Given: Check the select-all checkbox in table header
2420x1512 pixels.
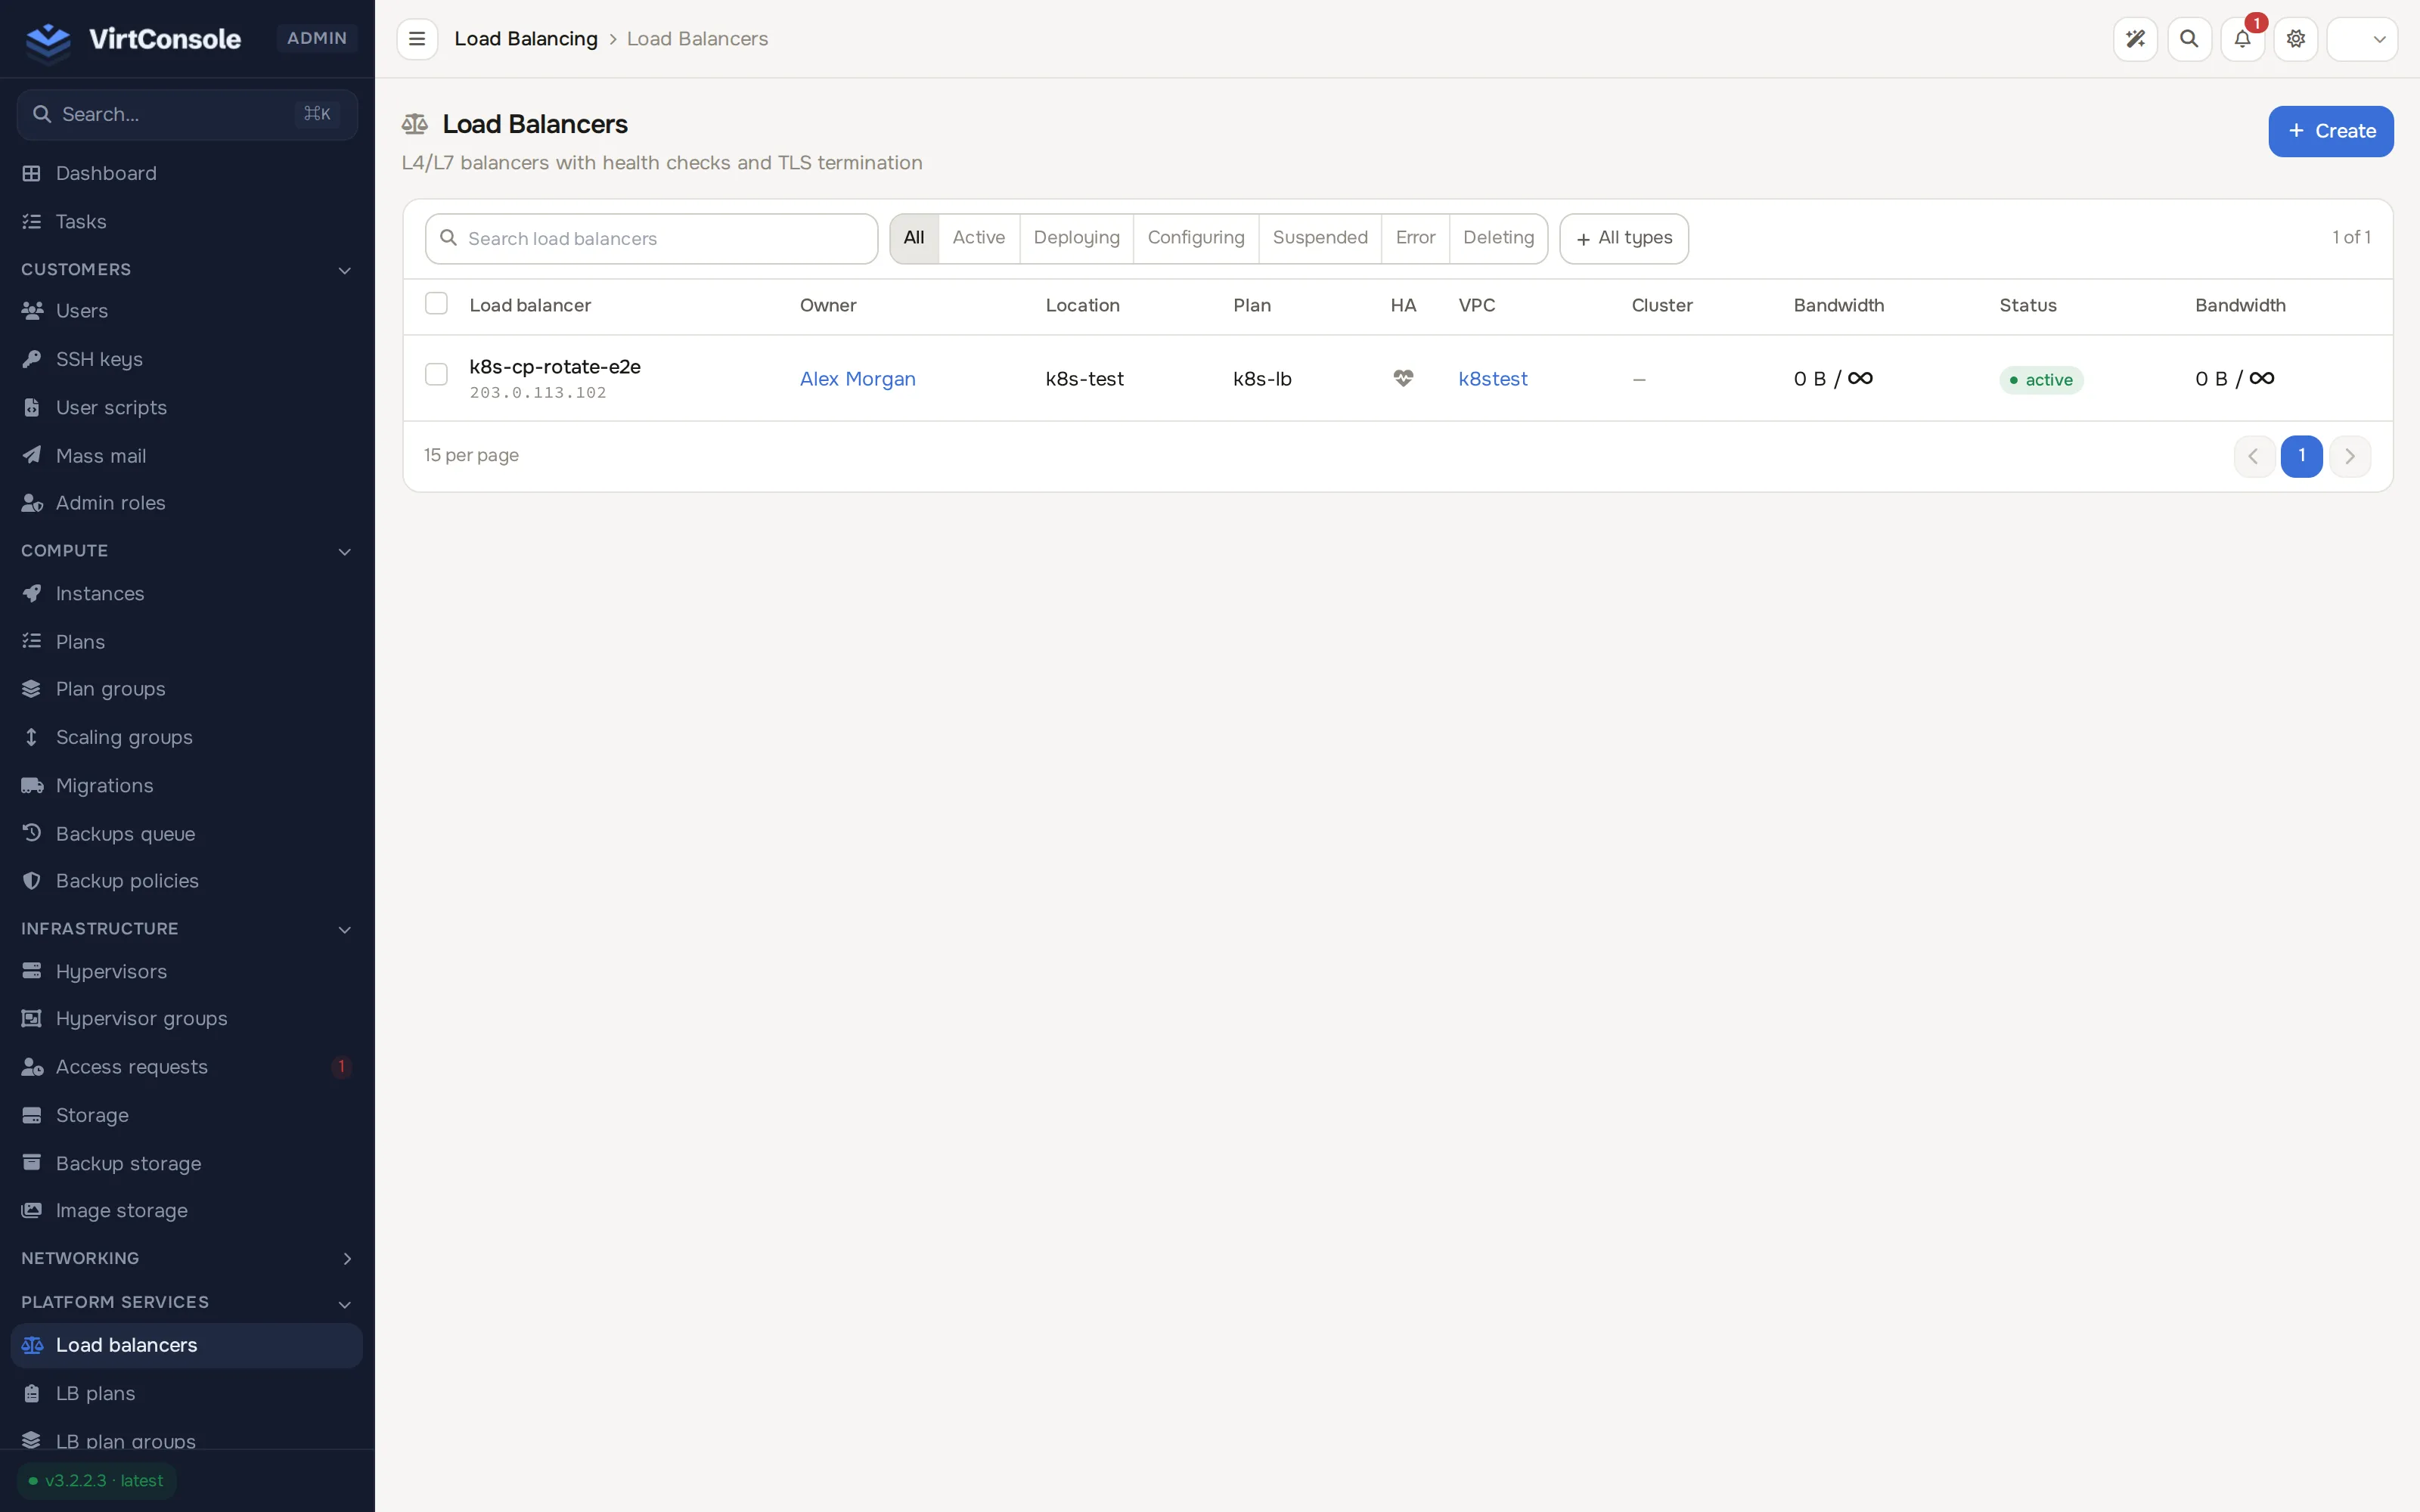Looking at the screenshot, I should click(436, 303).
